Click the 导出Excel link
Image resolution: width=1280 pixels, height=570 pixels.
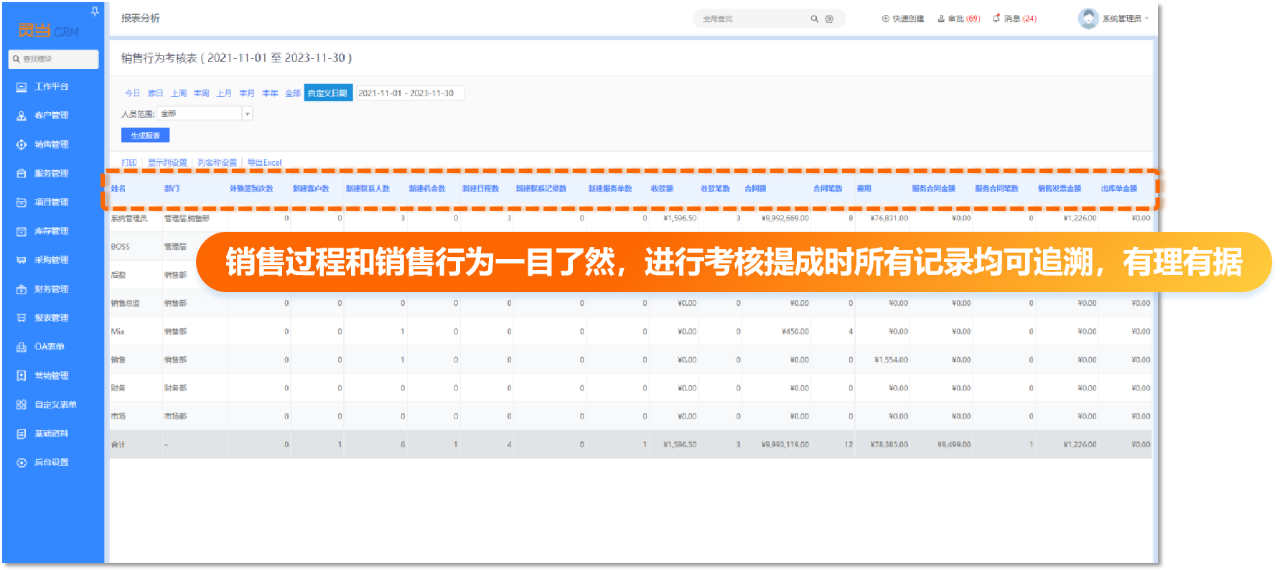coord(265,162)
